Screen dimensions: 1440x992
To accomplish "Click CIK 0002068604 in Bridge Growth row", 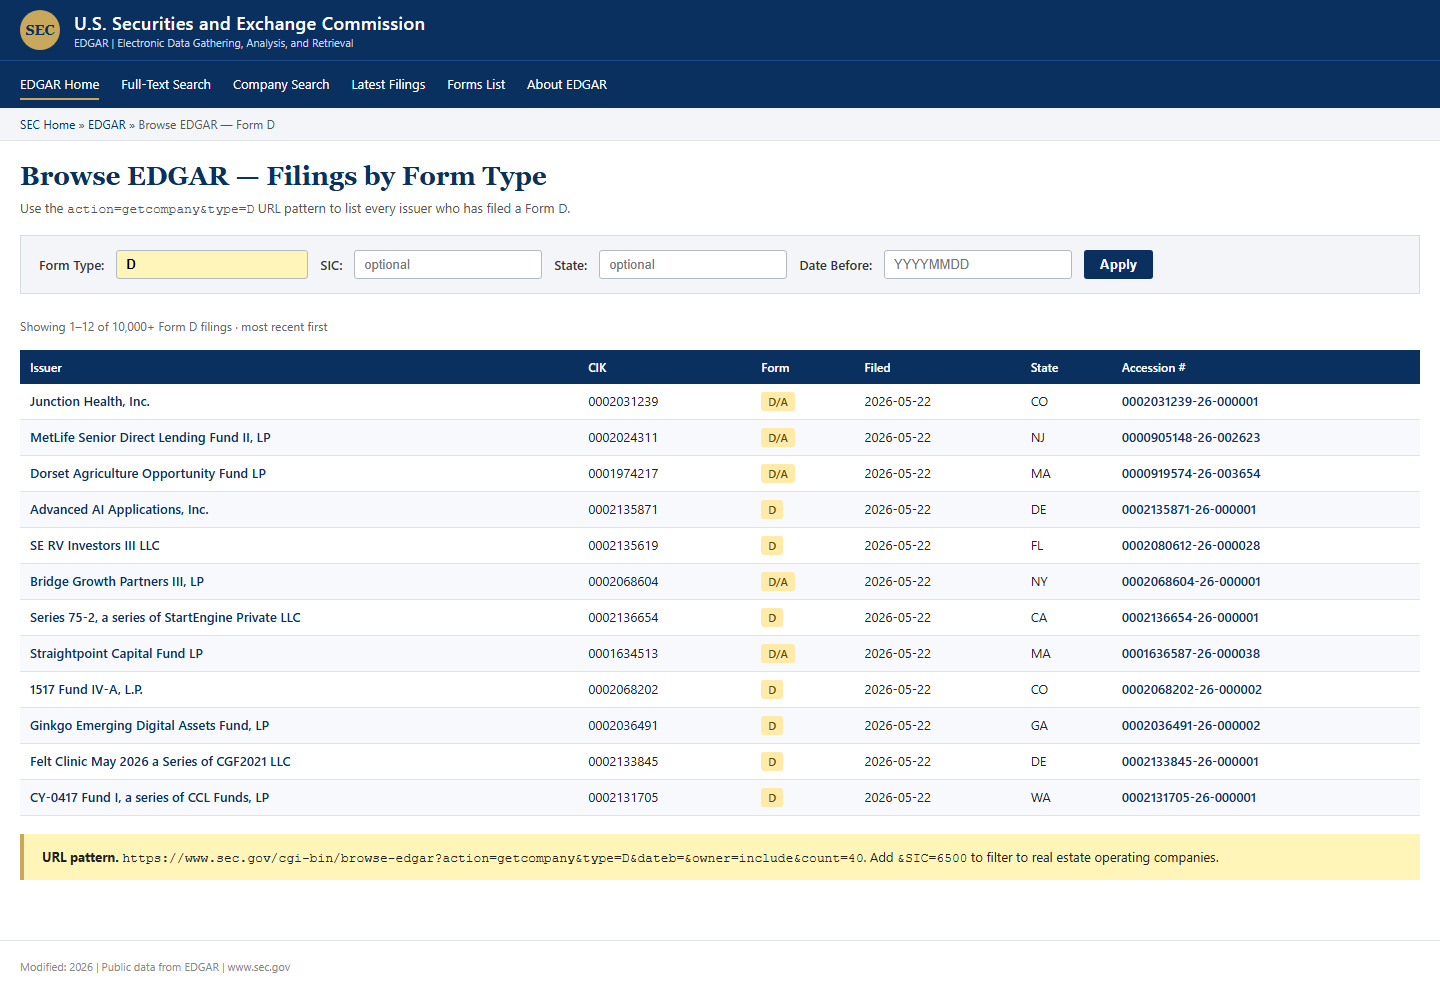I will 623,582.
